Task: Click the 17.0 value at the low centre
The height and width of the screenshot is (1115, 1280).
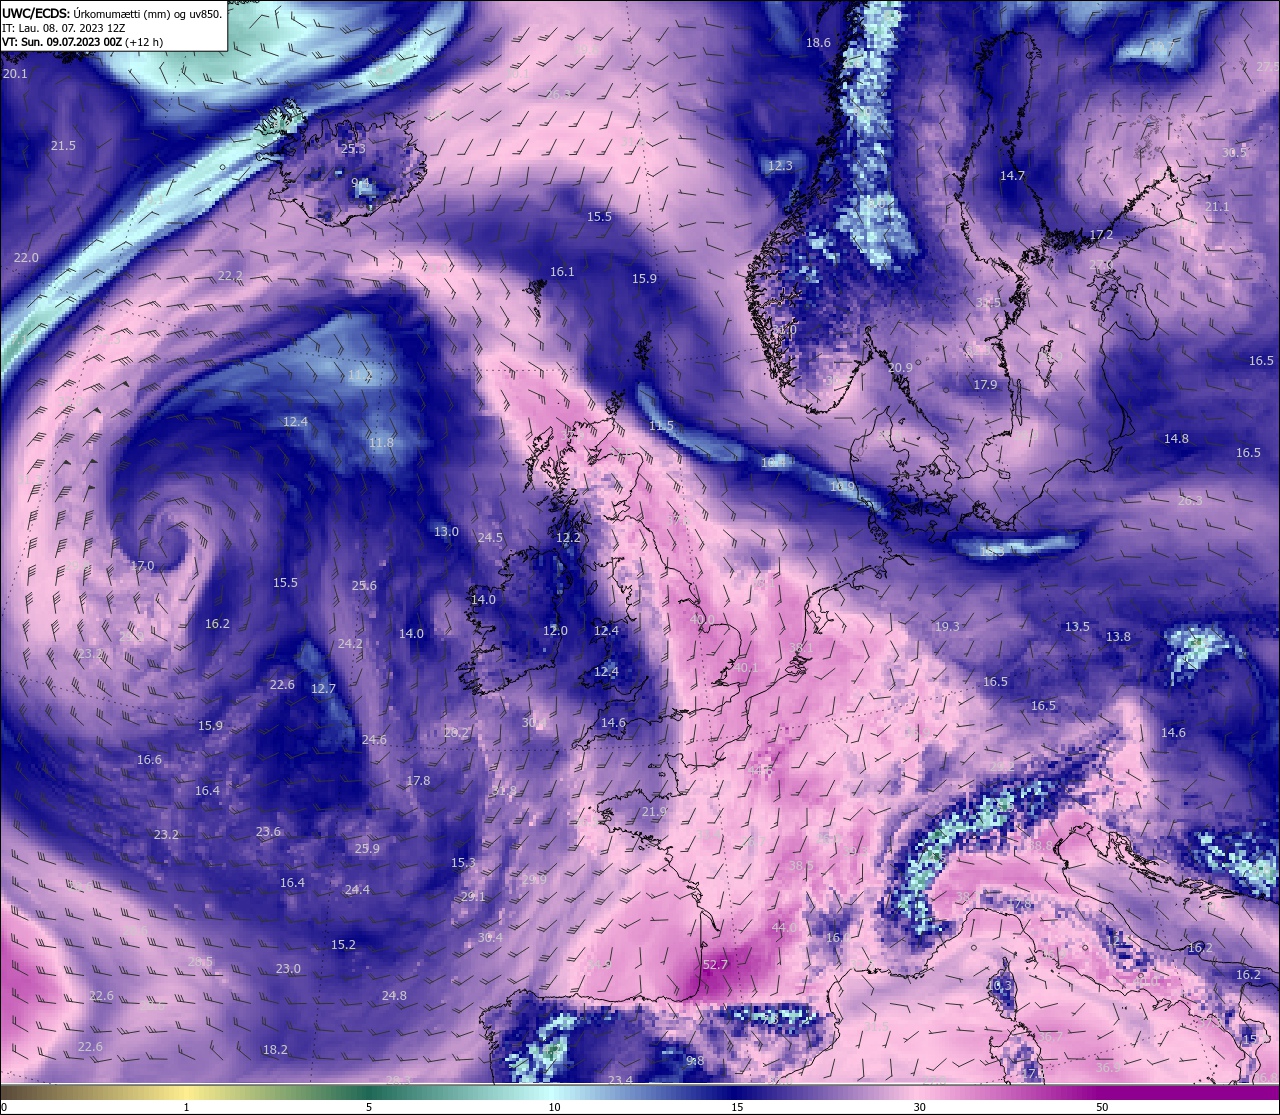Action: (x=142, y=566)
